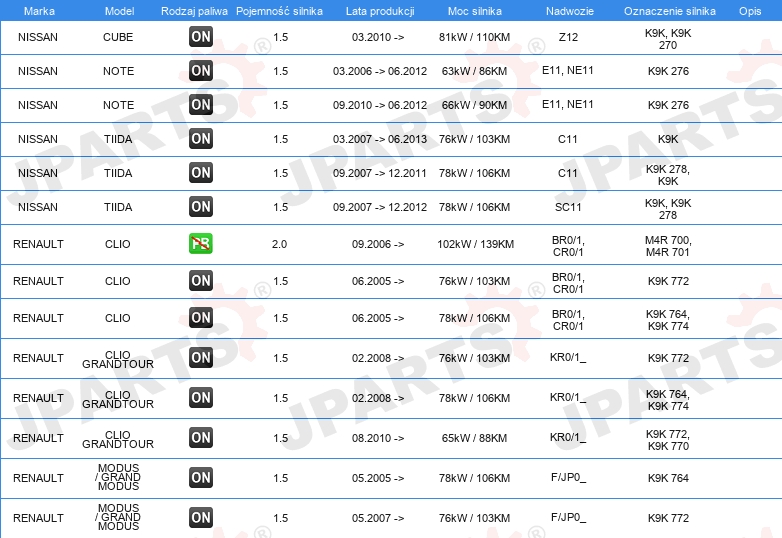Click the green PB petrol icon in Clio 2.0 row
Screen dimensions: 782x538
(x=201, y=243)
